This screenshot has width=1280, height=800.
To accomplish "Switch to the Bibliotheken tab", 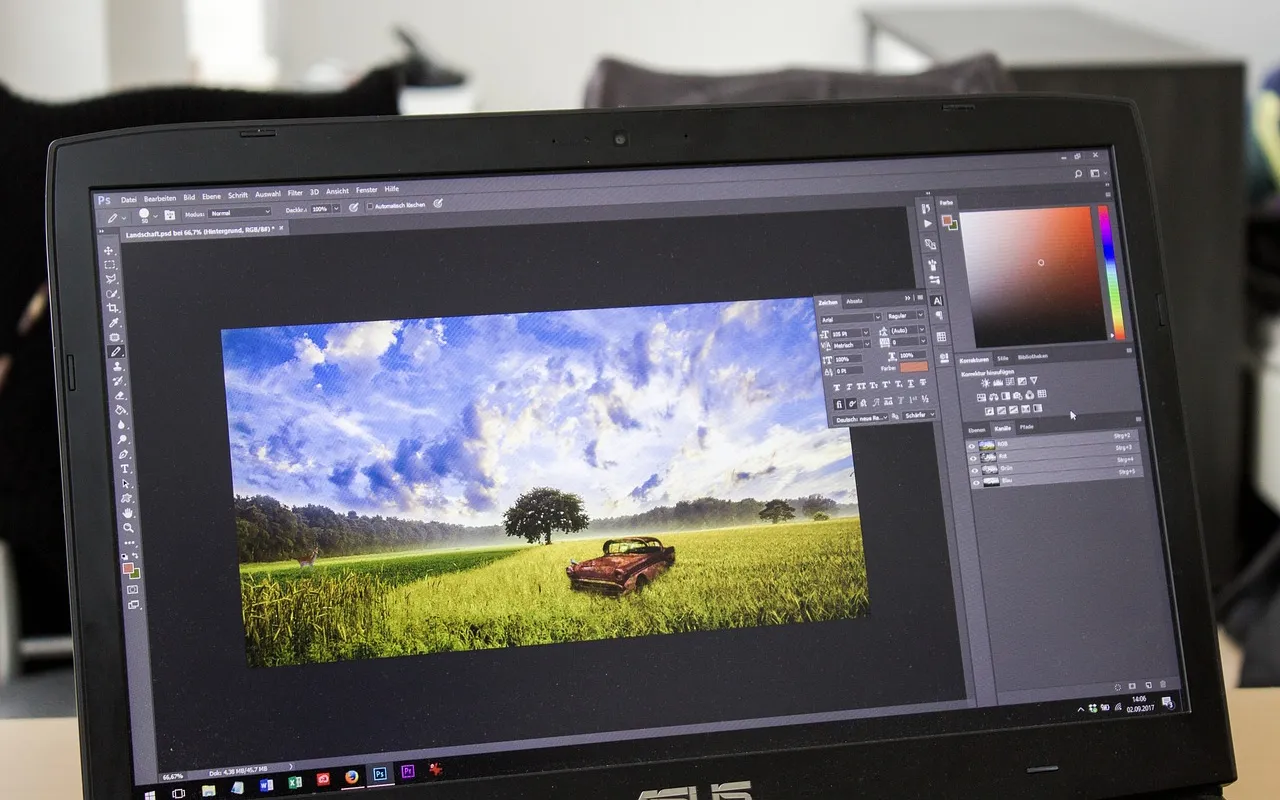I will click(x=1033, y=357).
